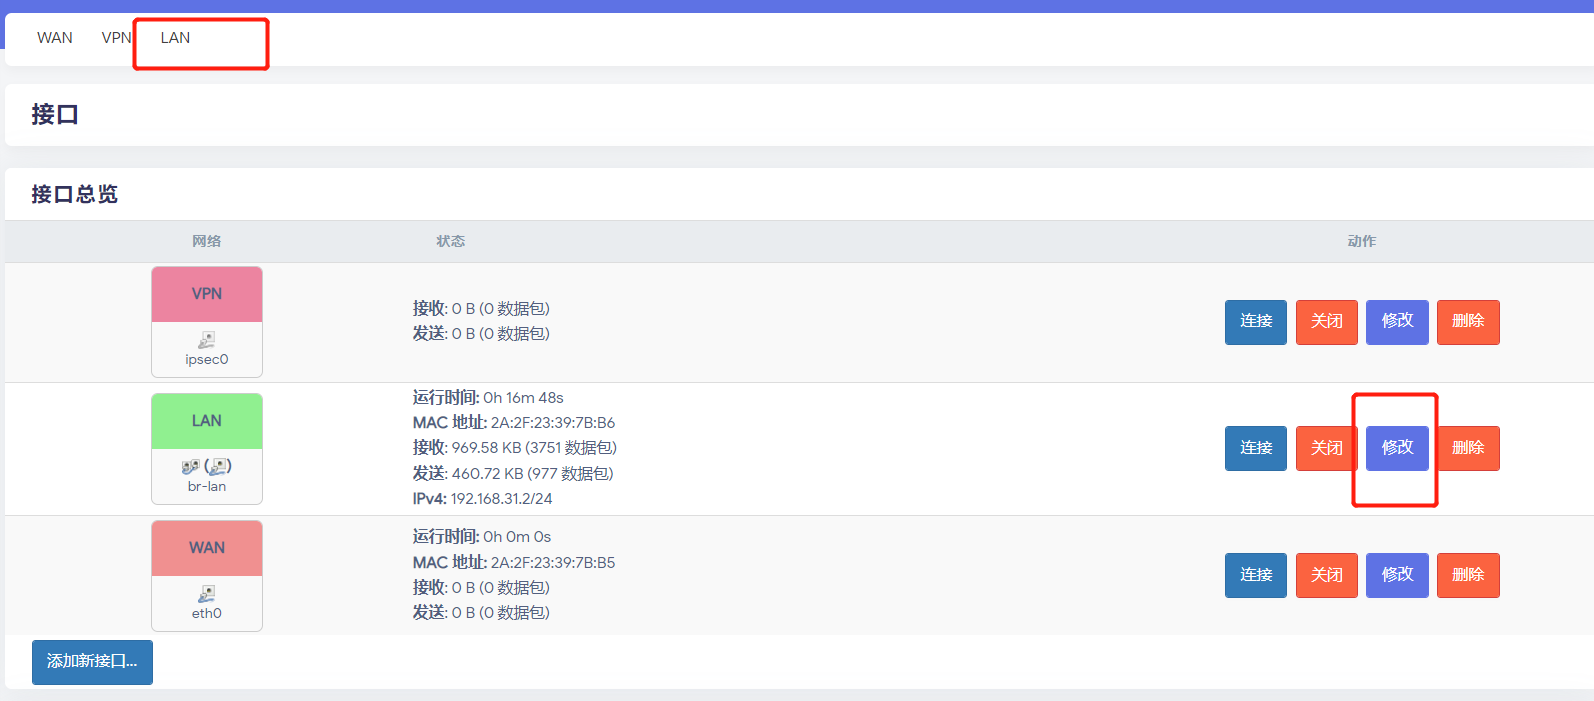Click the 状态 column header
This screenshot has height=701, width=1594.
pyautogui.click(x=451, y=241)
